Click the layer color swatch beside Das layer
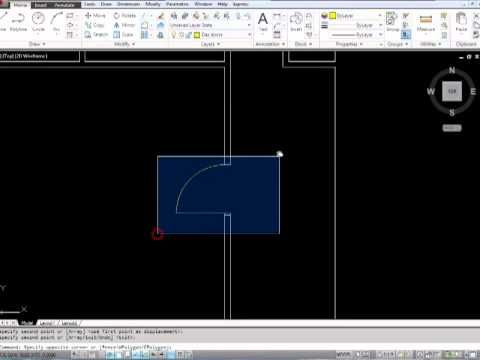Screen dimensions: 480x360 [x=197, y=35]
